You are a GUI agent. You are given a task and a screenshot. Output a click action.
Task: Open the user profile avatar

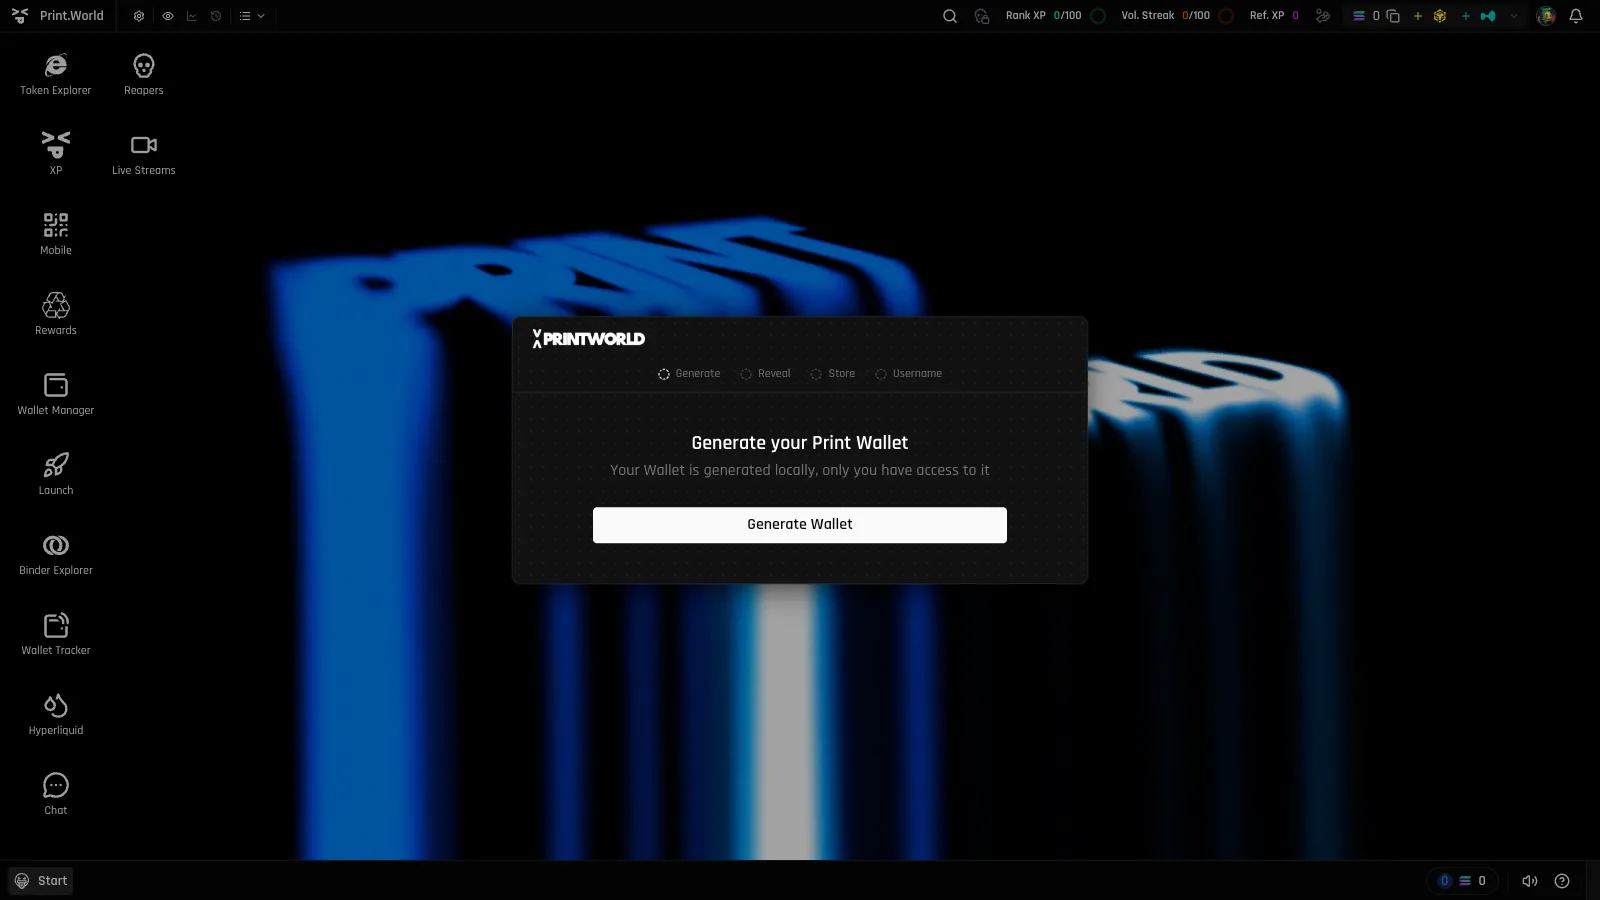point(1546,16)
